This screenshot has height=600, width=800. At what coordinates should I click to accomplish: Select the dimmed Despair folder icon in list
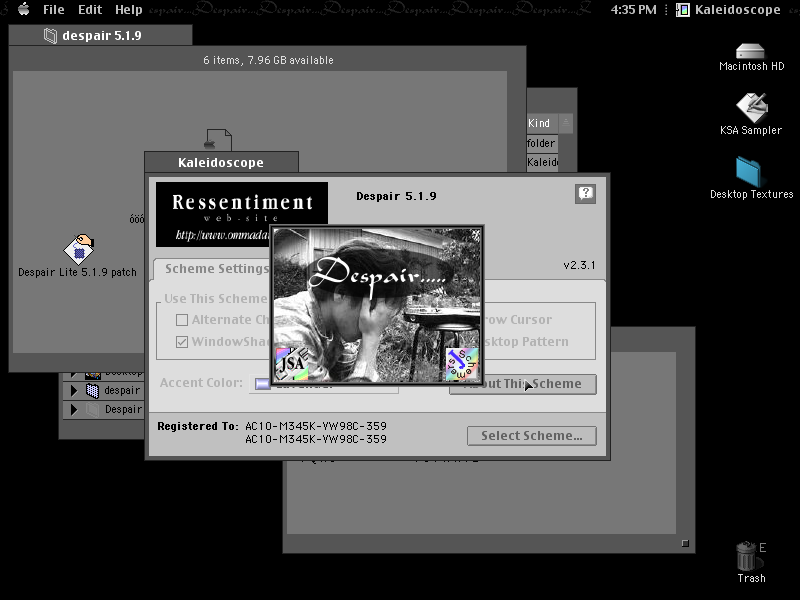pos(92,410)
